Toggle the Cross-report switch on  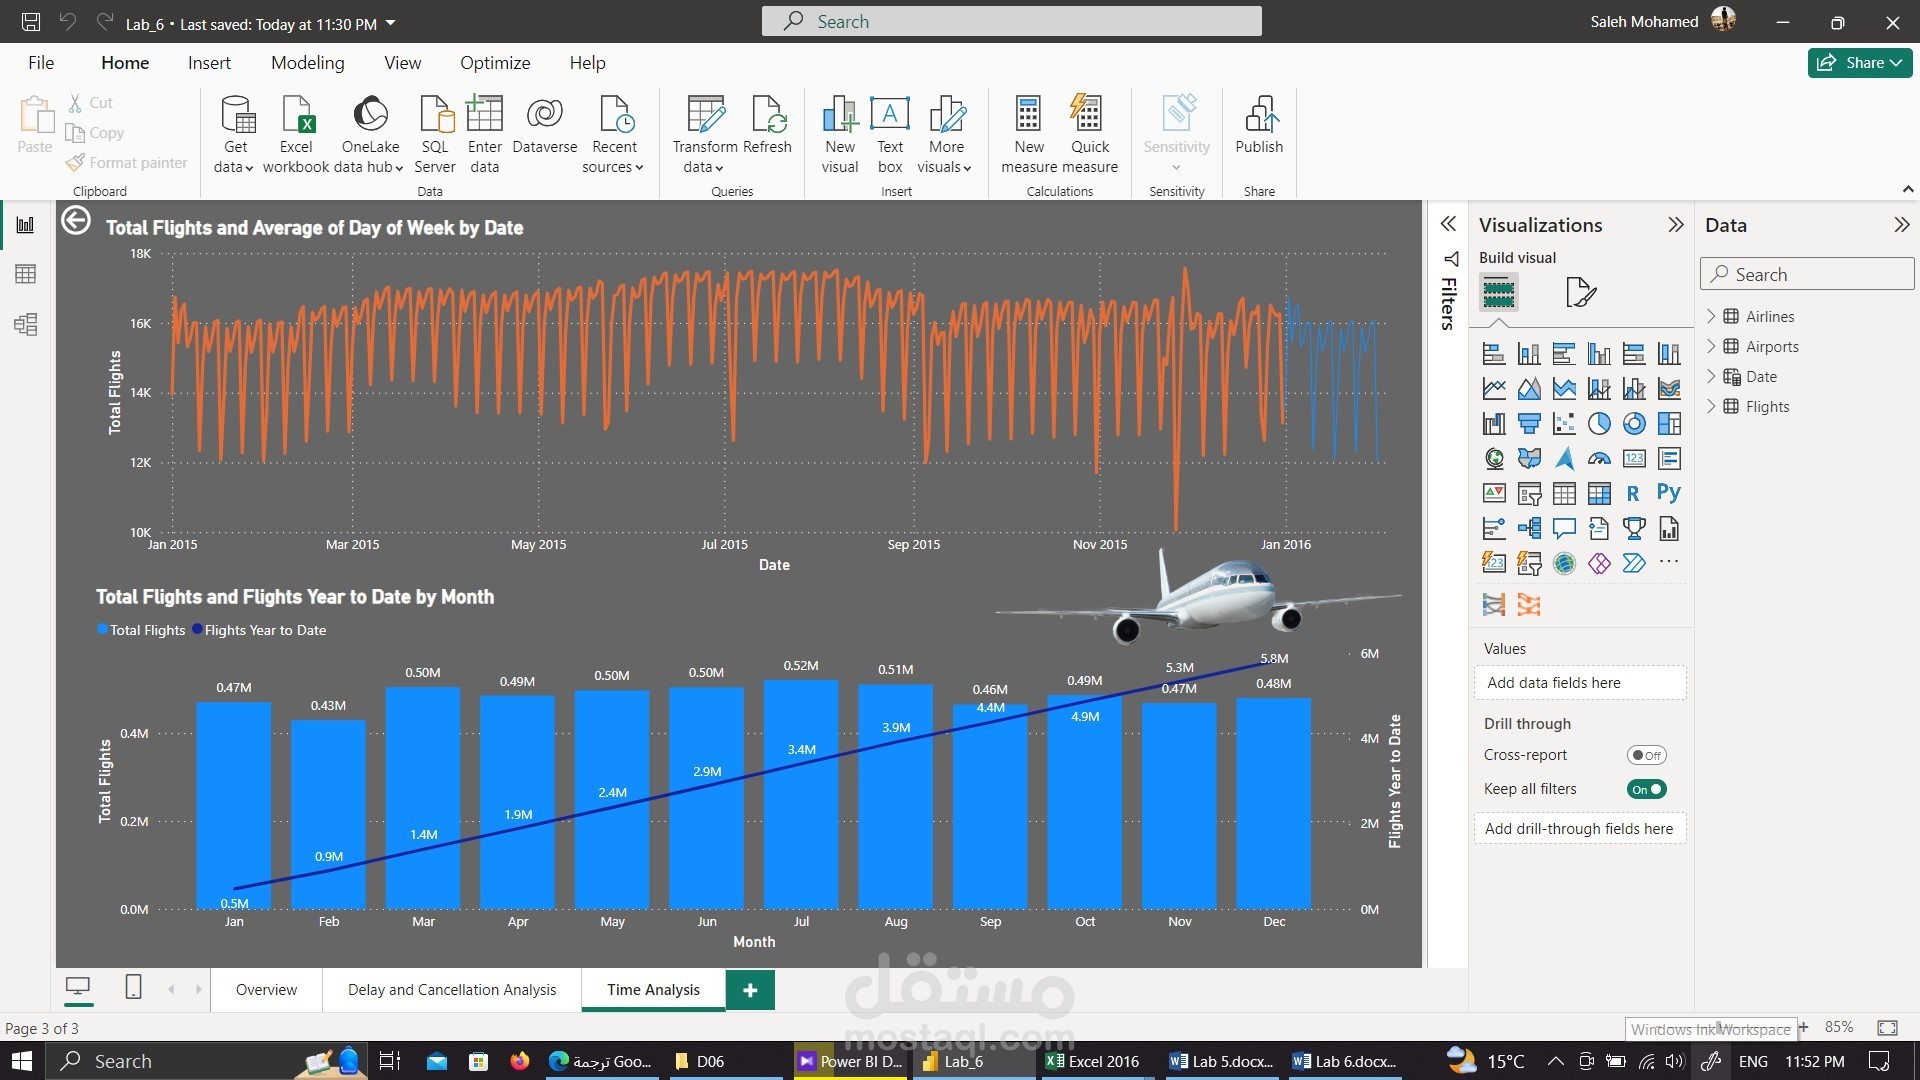1645,755
